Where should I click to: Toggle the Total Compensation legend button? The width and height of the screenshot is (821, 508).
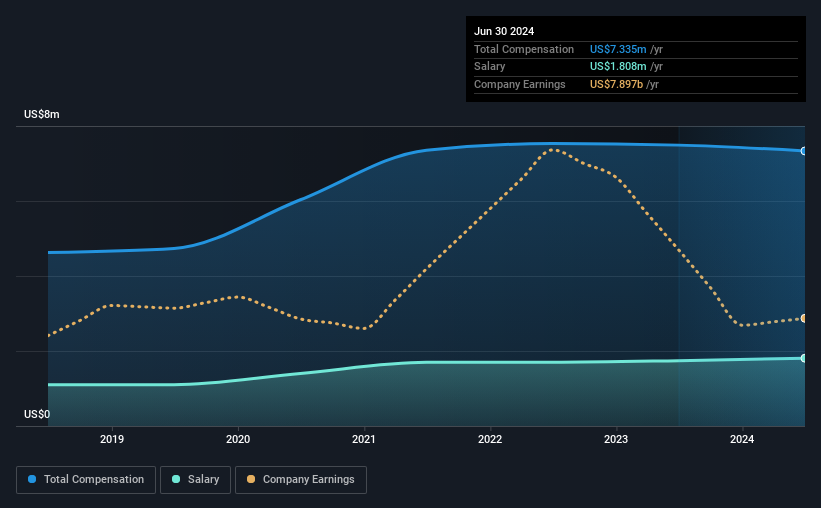86,480
